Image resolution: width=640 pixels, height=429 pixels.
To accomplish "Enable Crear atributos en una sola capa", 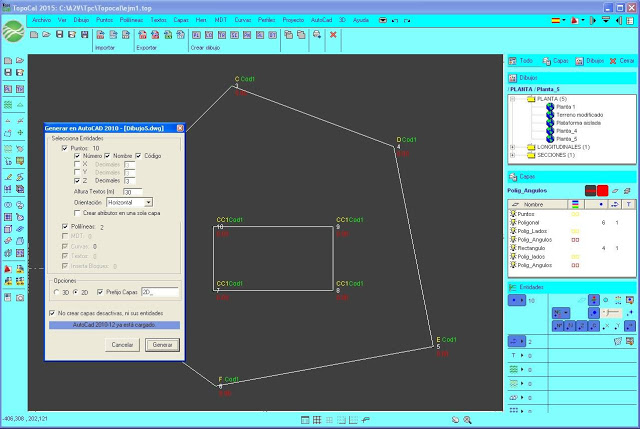I will tap(77, 213).
